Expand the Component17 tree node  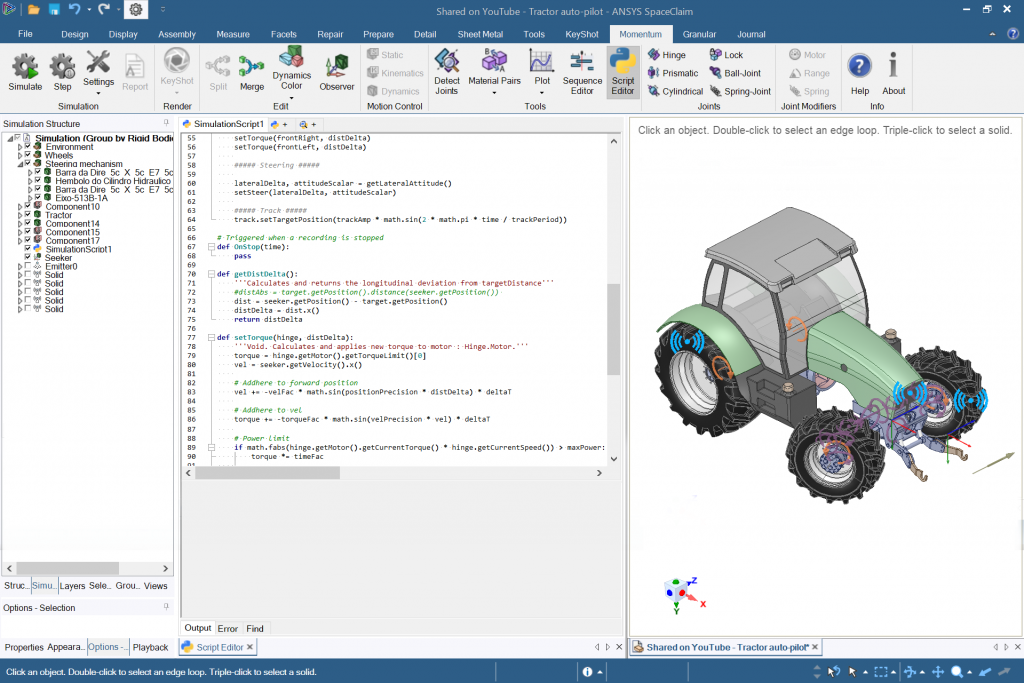20,240
